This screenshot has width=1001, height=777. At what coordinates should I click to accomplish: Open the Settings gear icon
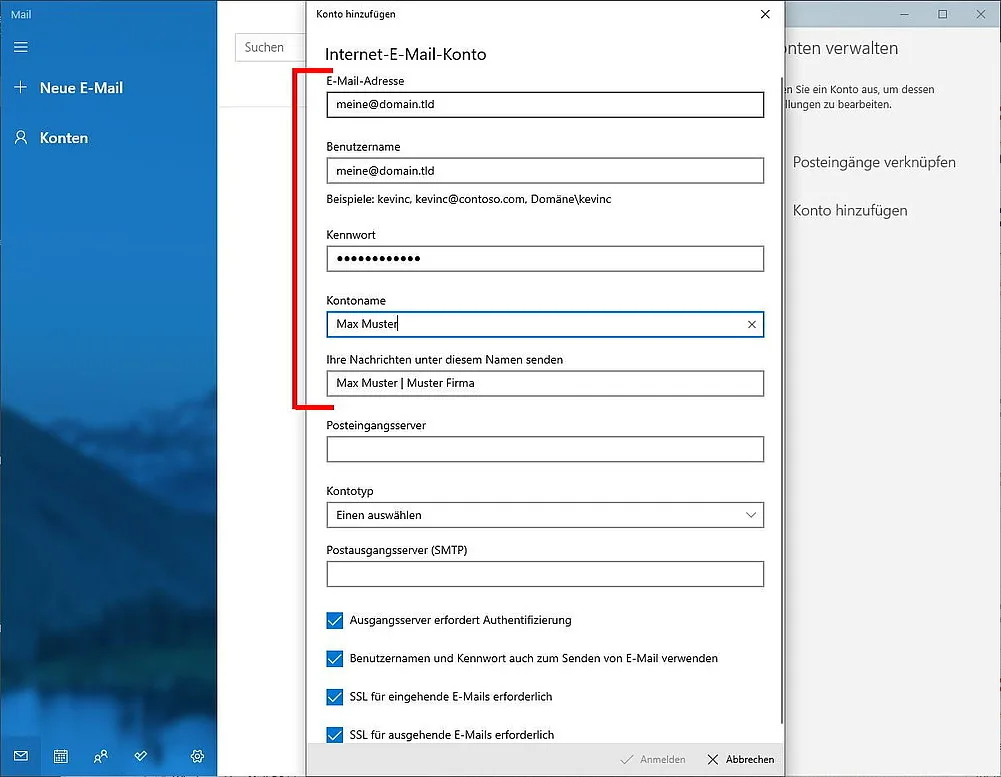(197, 757)
